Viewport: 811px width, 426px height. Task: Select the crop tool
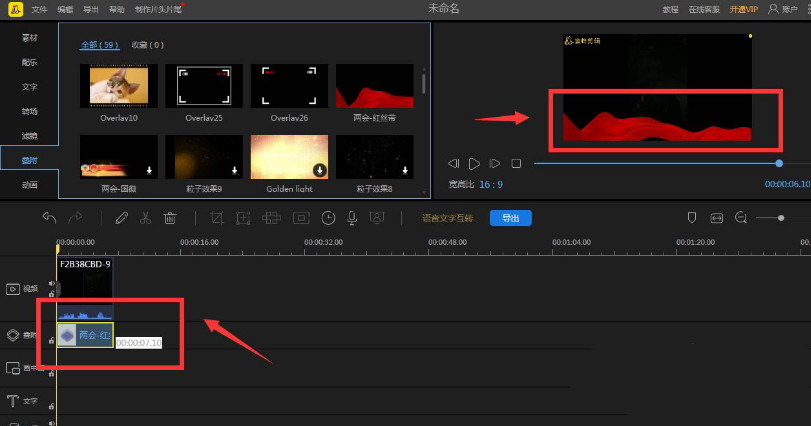click(217, 218)
